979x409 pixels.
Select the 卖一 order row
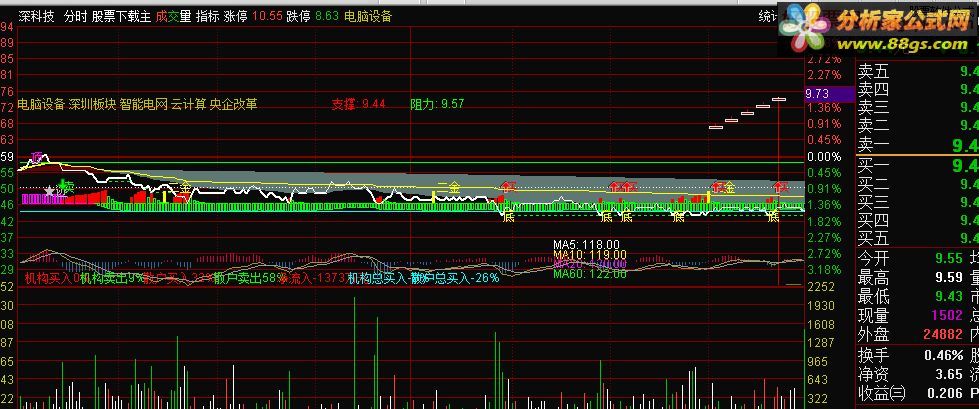pyautogui.click(x=918, y=145)
